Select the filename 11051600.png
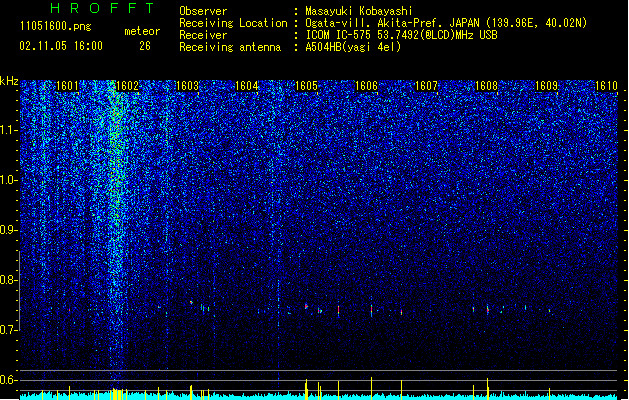 (x=56, y=27)
